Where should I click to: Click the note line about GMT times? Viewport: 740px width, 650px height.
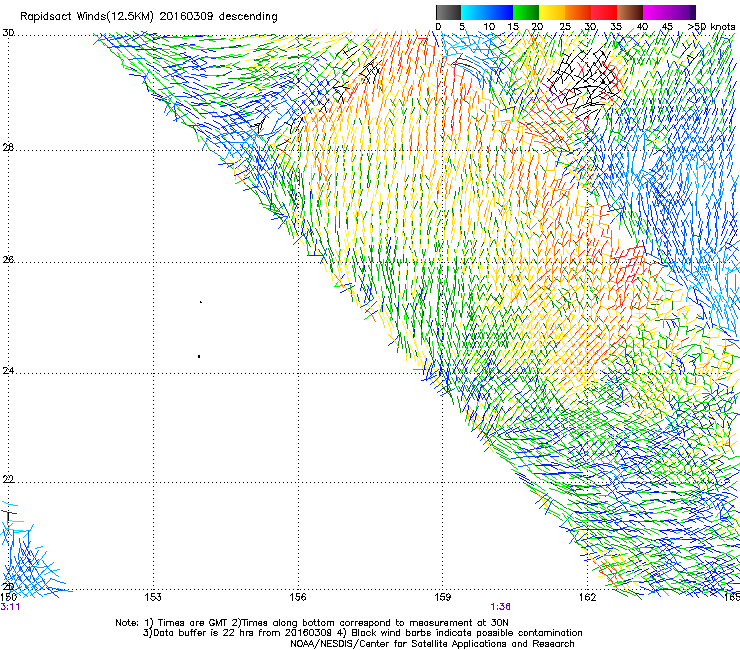pyautogui.click(x=312, y=623)
